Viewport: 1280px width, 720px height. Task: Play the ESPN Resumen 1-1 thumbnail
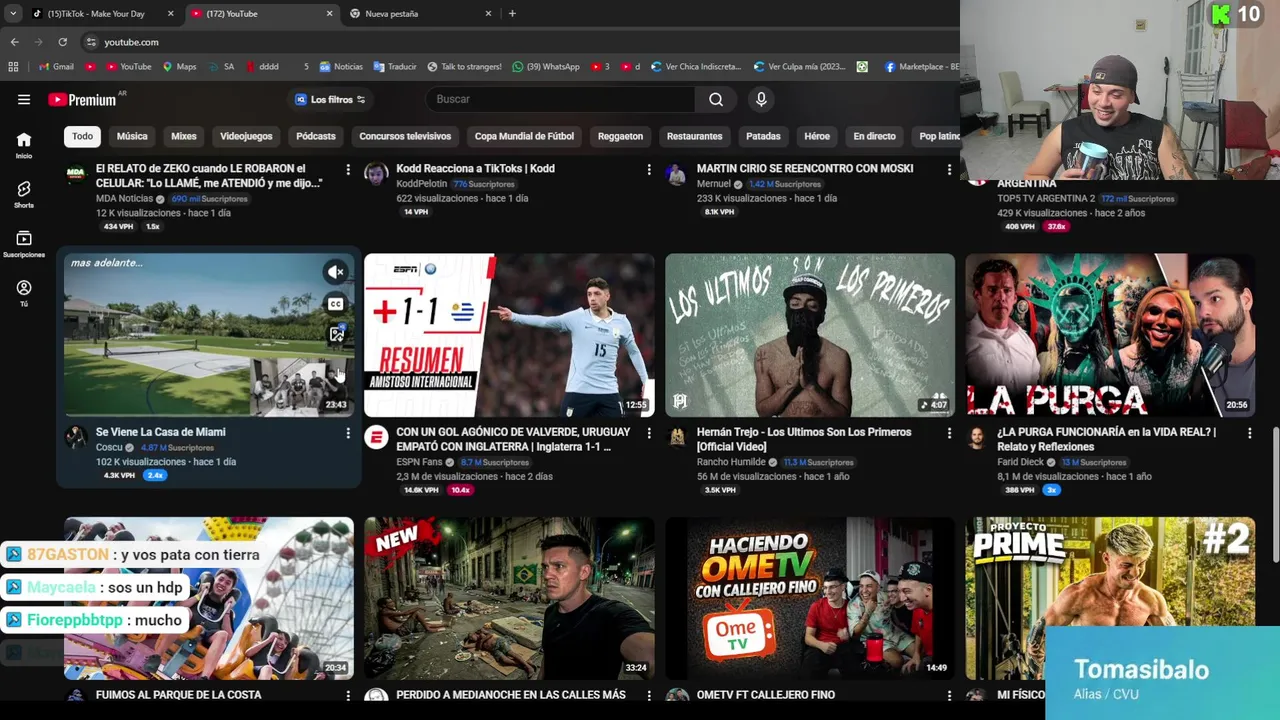click(x=509, y=335)
